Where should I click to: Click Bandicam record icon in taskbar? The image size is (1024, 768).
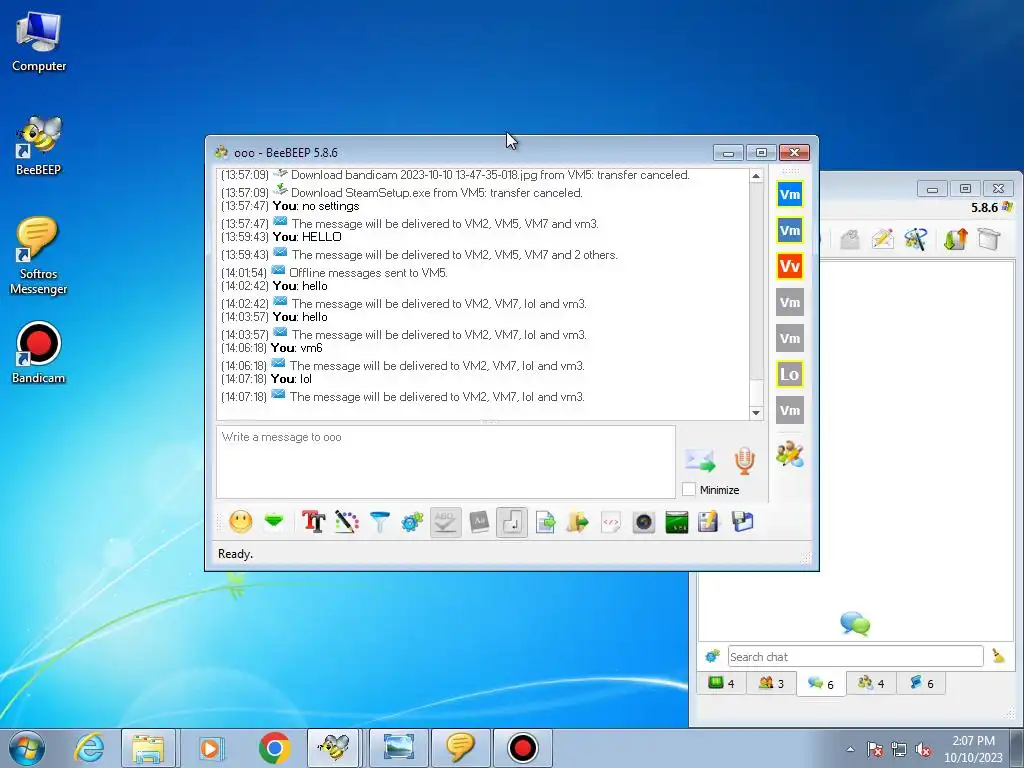tap(522, 748)
